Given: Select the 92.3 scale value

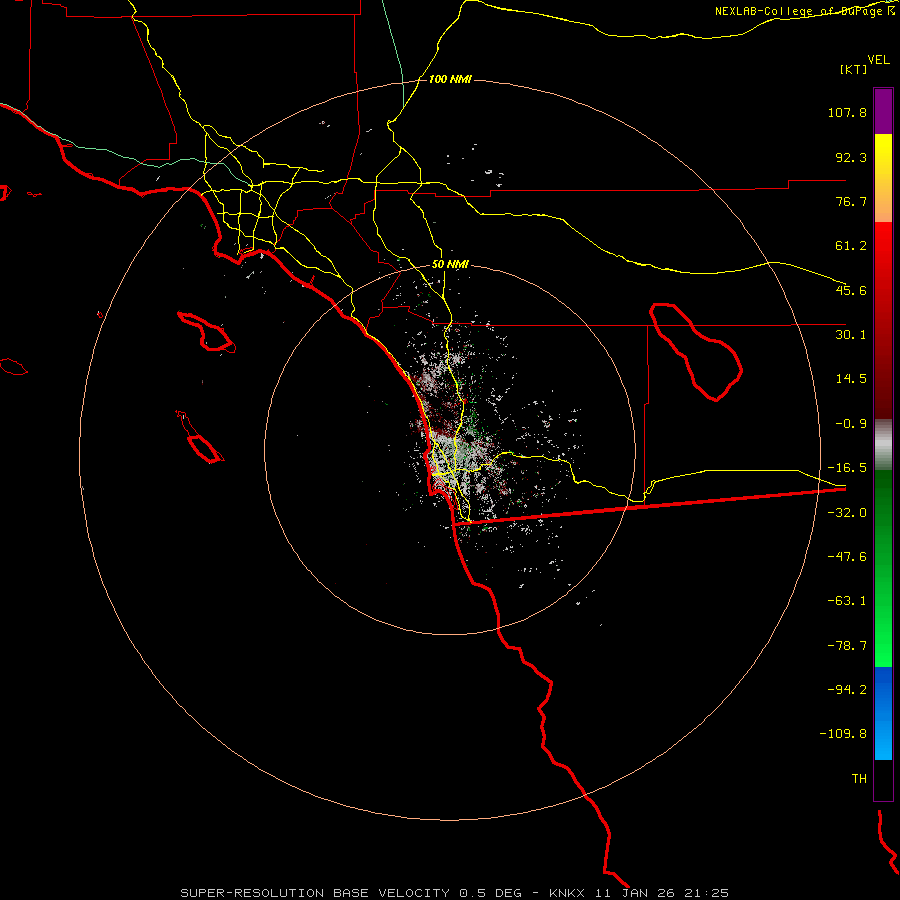Looking at the screenshot, I should coord(851,157).
